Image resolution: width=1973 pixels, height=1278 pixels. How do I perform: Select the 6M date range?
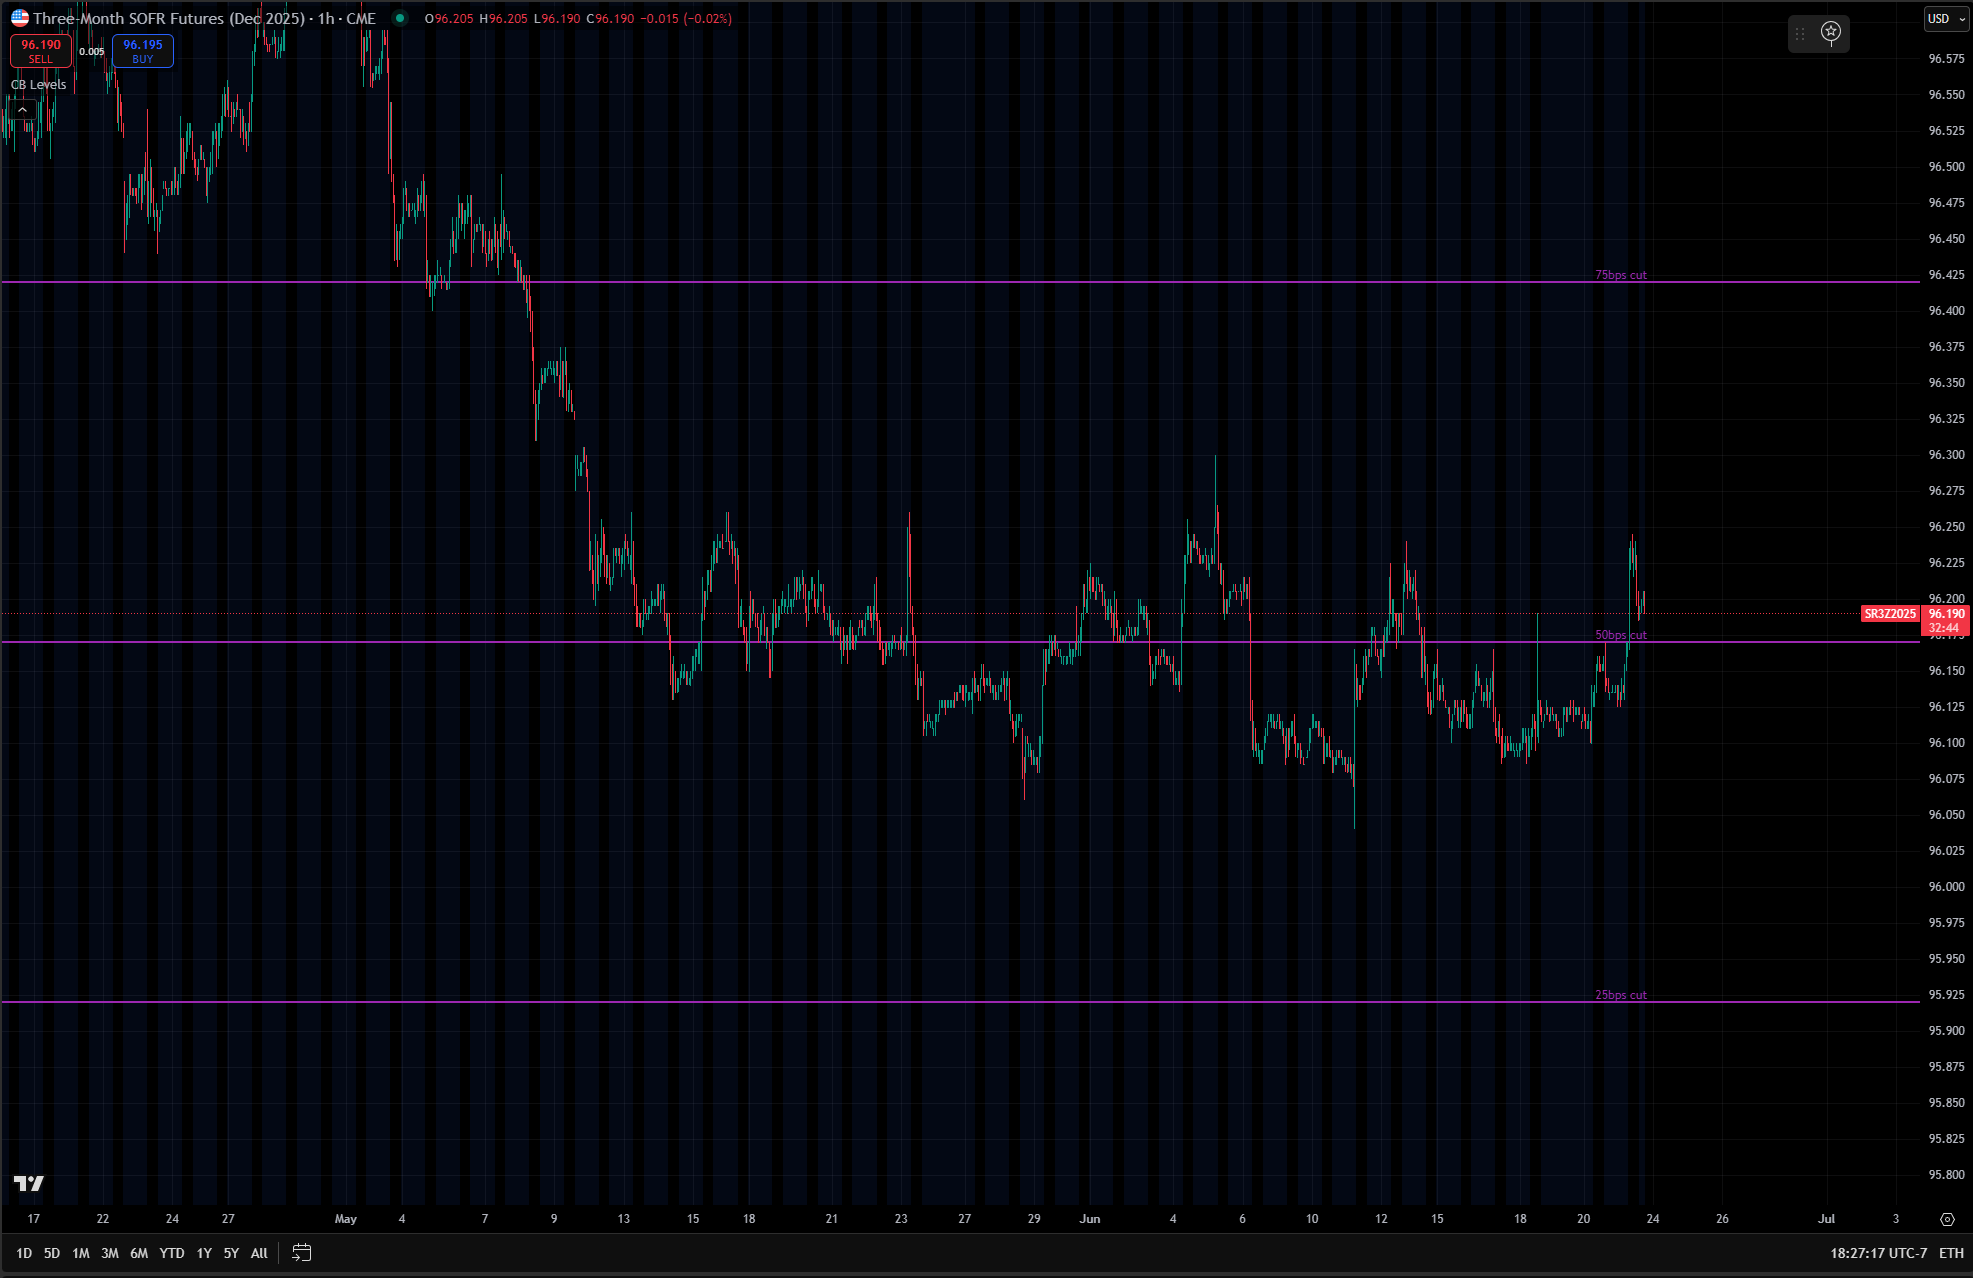point(139,1253)
